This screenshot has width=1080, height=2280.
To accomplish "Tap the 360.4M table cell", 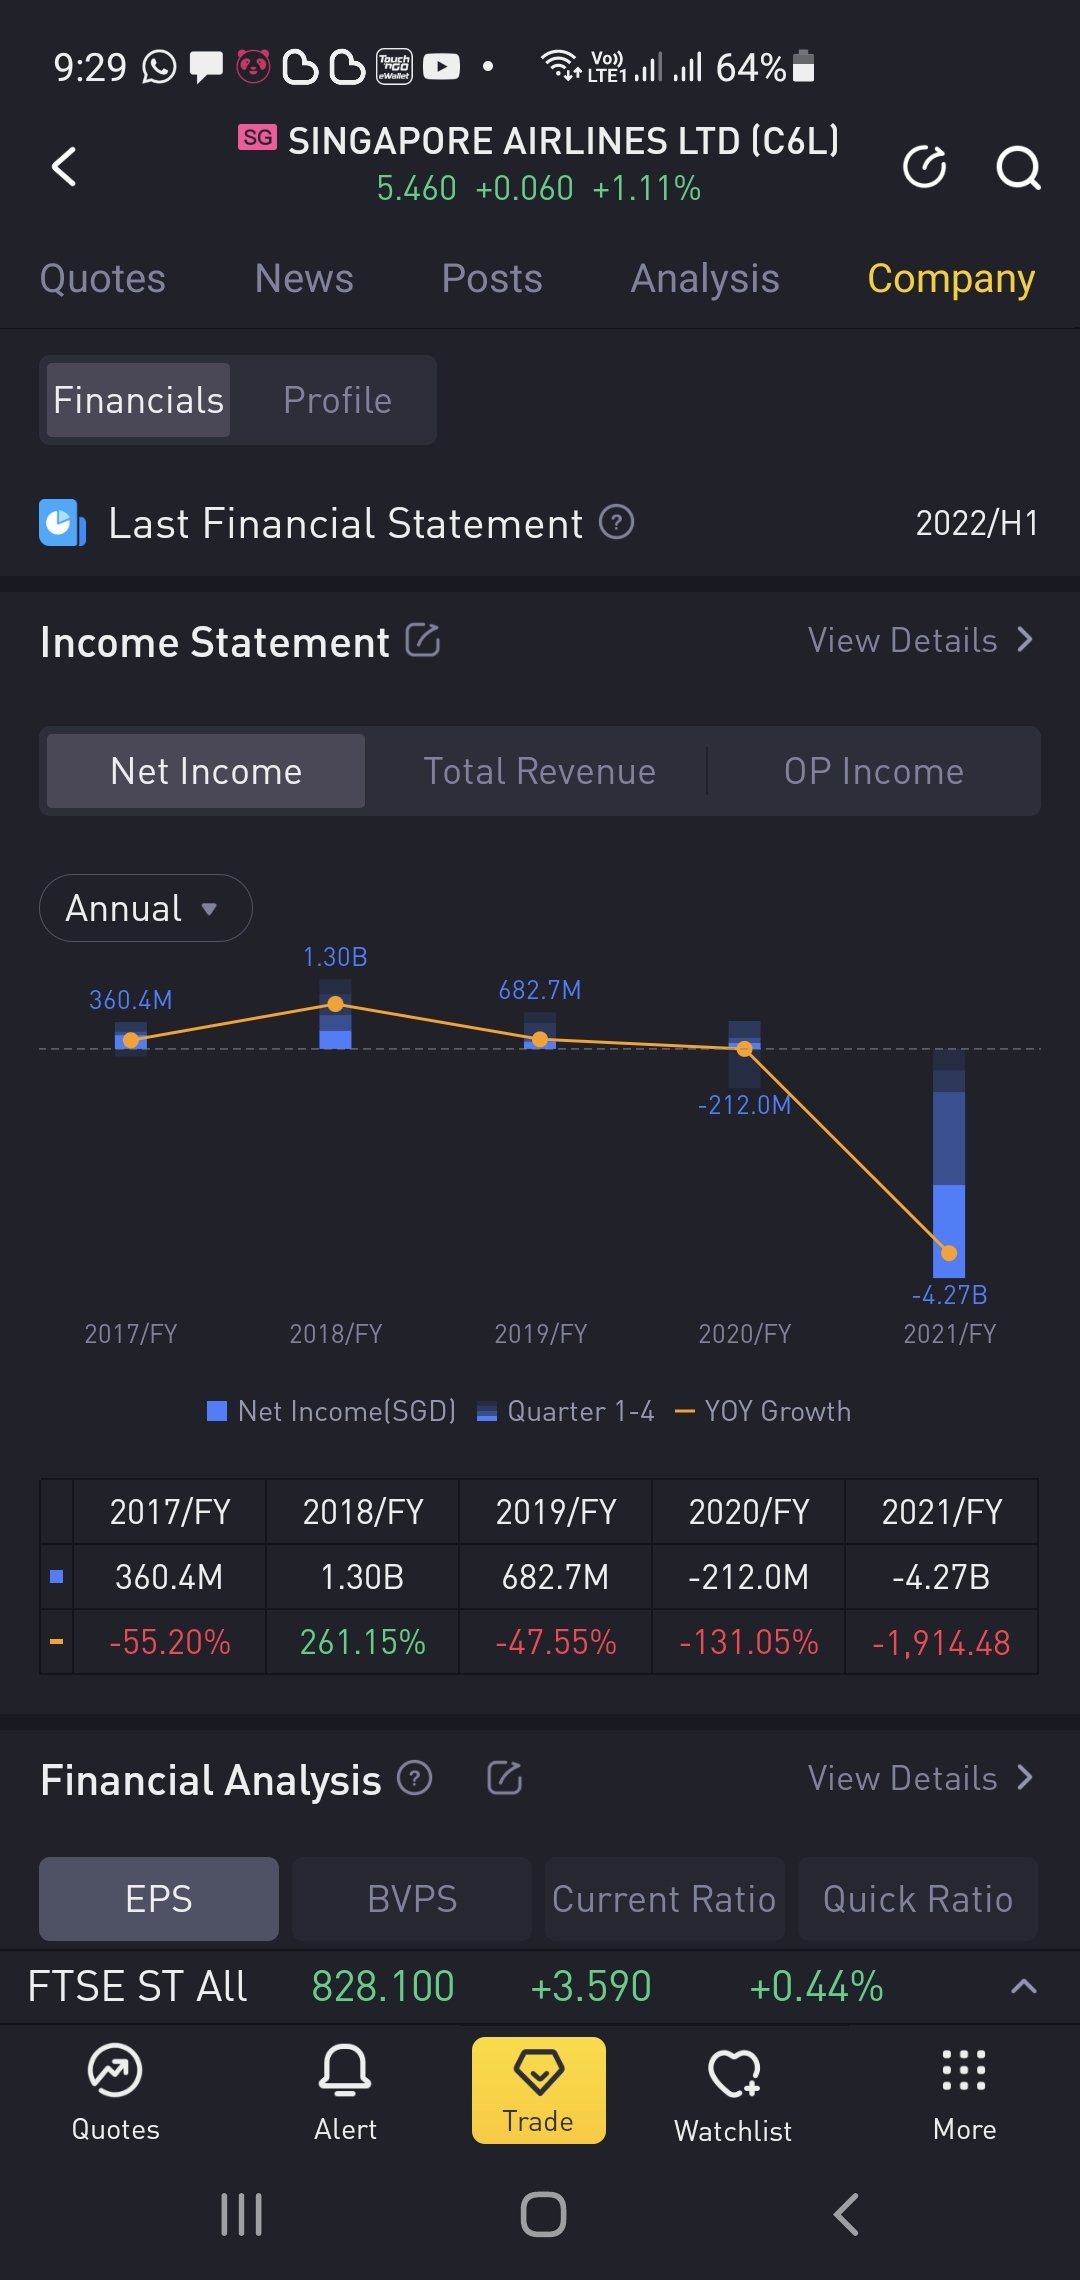I will click(169, 1577).
